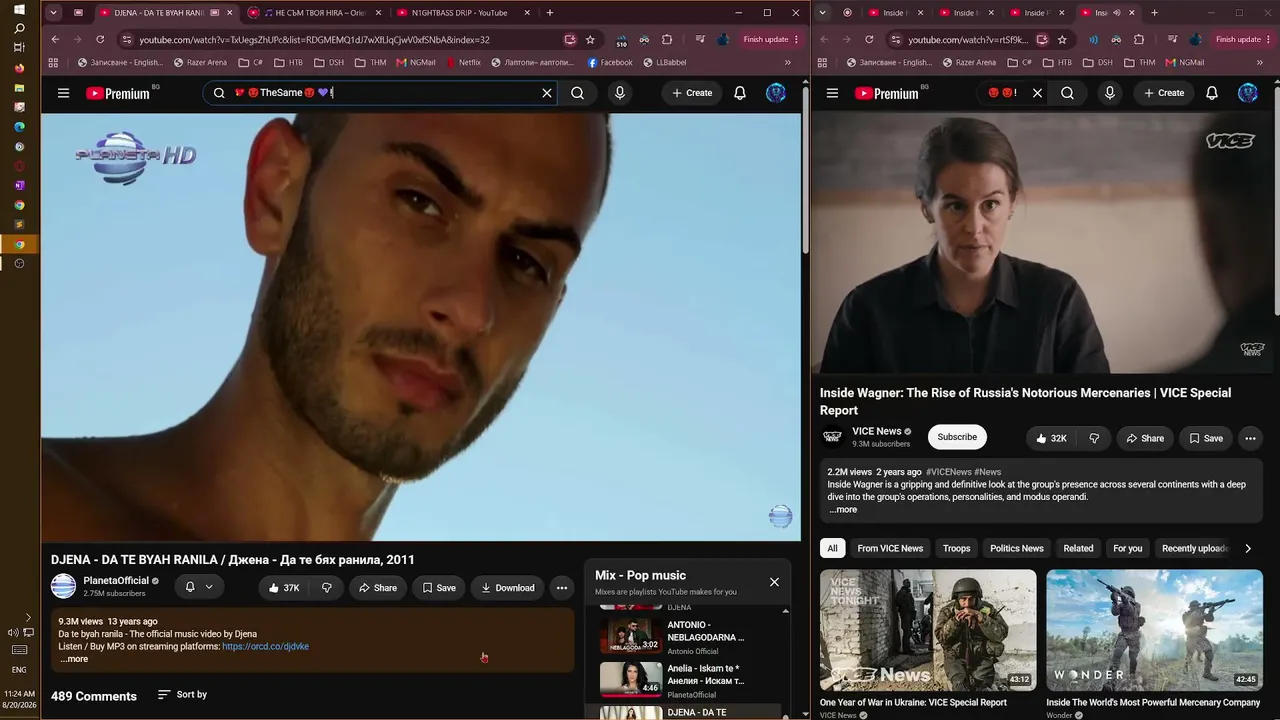Show more bookmarks in left browser
The image size is (1280, 720).
787,62
